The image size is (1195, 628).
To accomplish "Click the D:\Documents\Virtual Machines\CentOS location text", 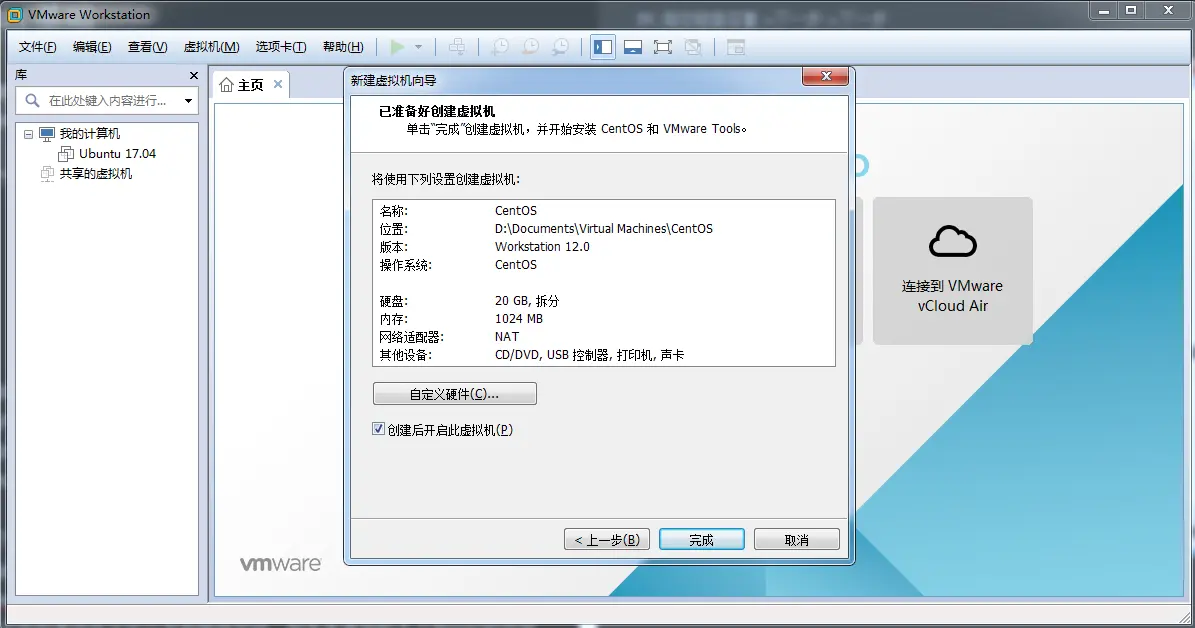I will point(604,229).
